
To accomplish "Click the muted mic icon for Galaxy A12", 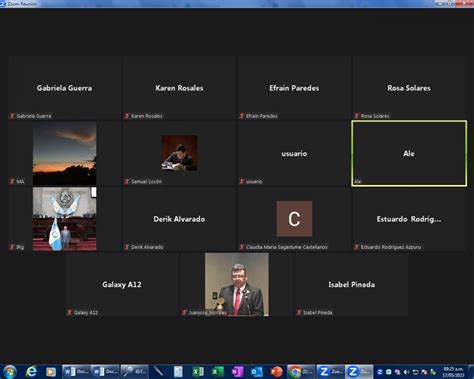I will tap(70, 312).
